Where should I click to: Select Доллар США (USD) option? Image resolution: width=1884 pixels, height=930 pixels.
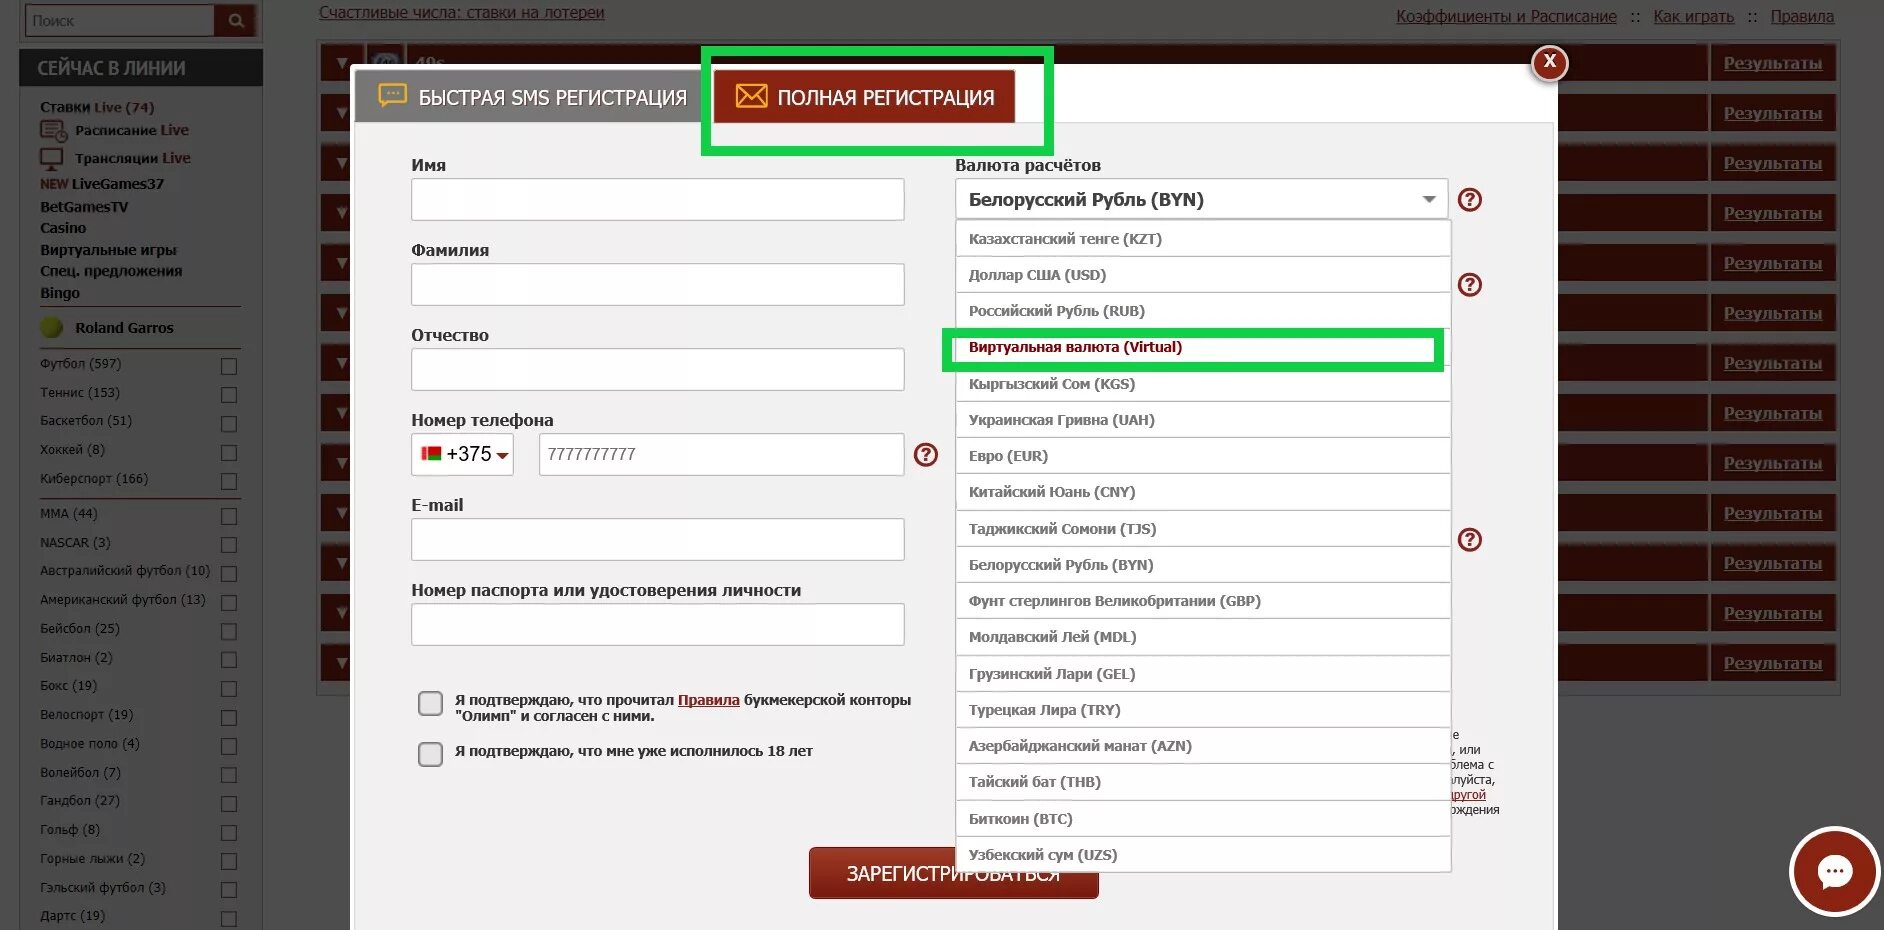[1203, 275]
